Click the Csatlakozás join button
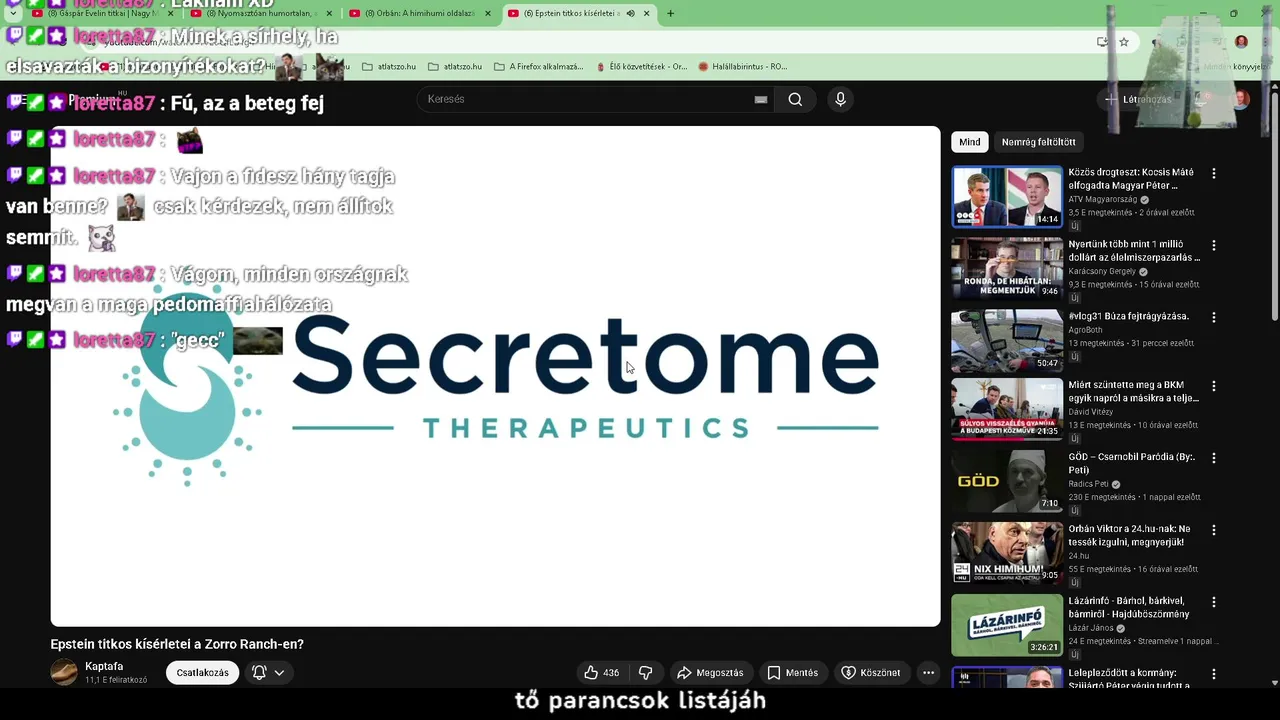The image size is (1280, 720). click(x=202, y=673)
